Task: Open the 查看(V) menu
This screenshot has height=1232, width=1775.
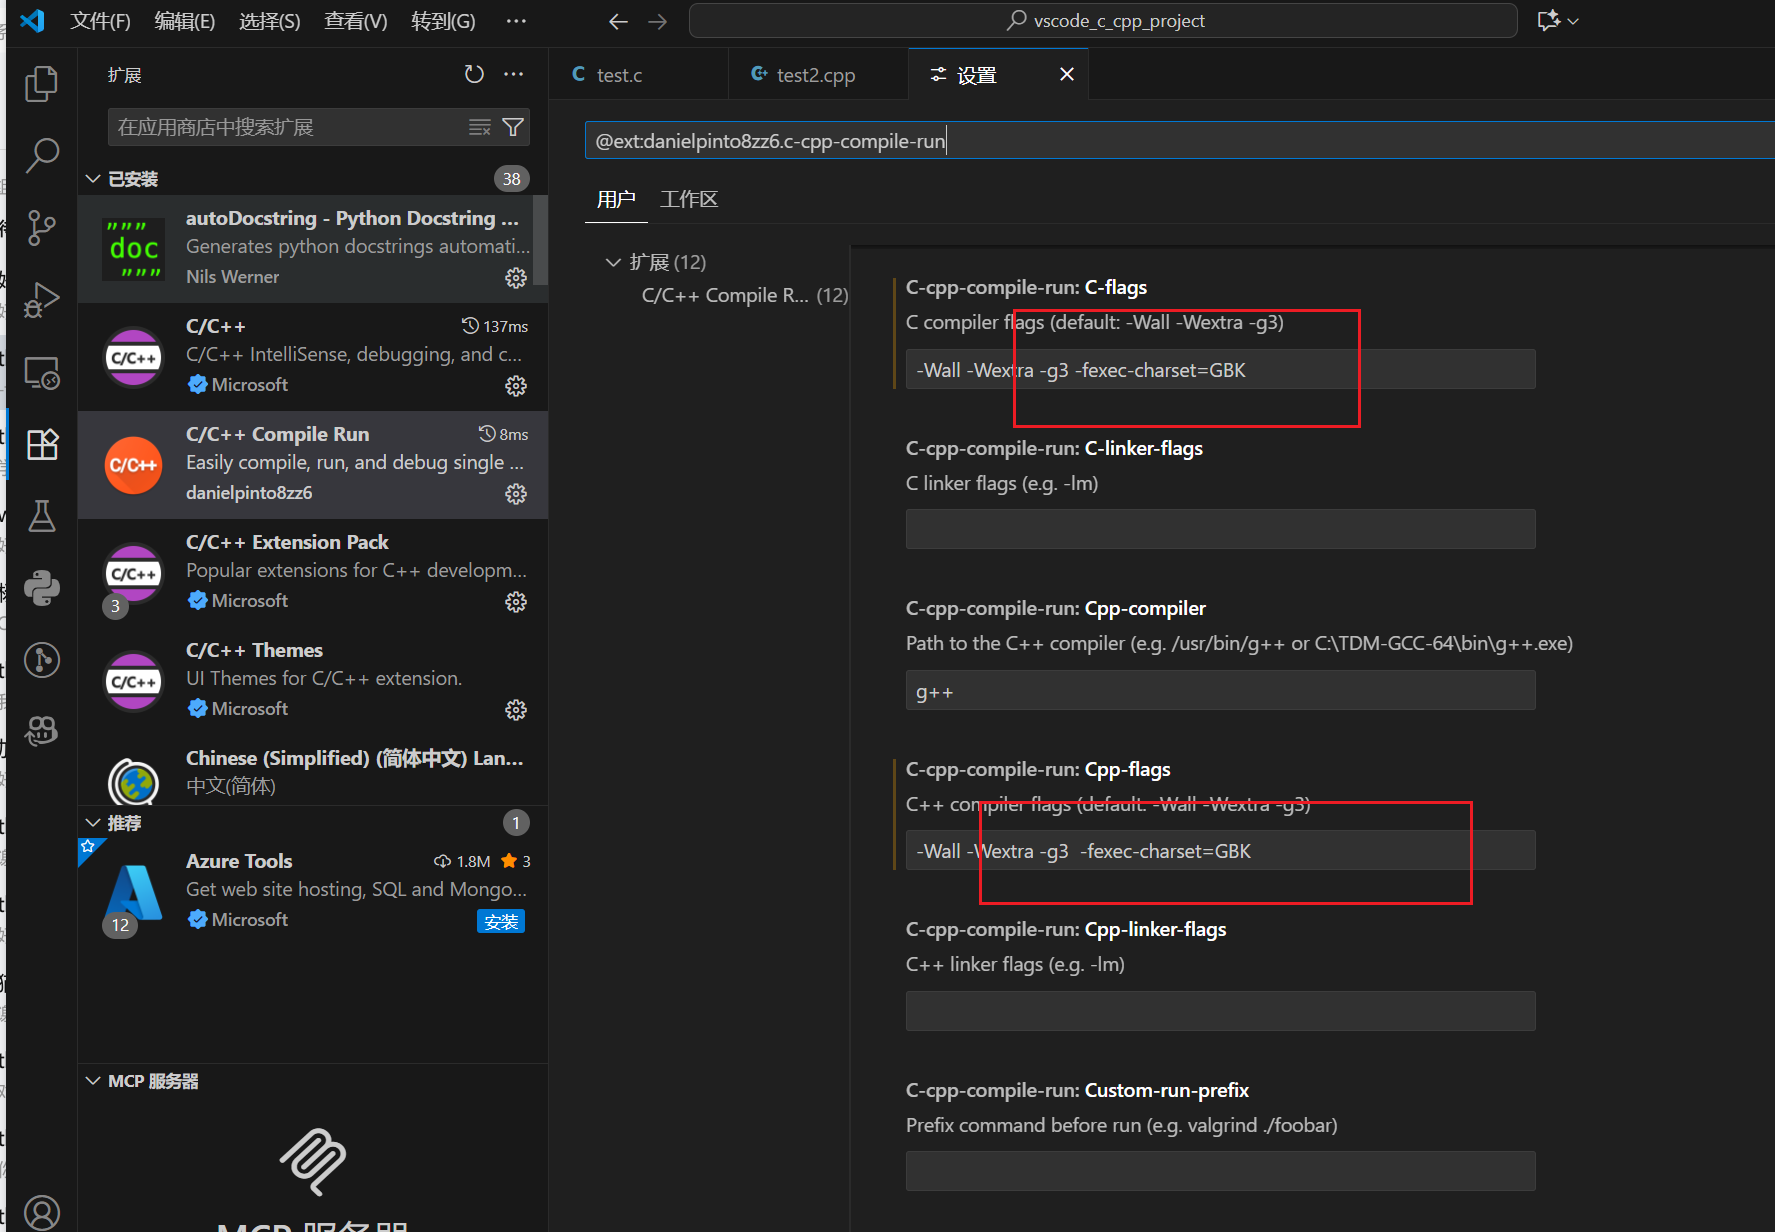Action: [x=356, y=21]
